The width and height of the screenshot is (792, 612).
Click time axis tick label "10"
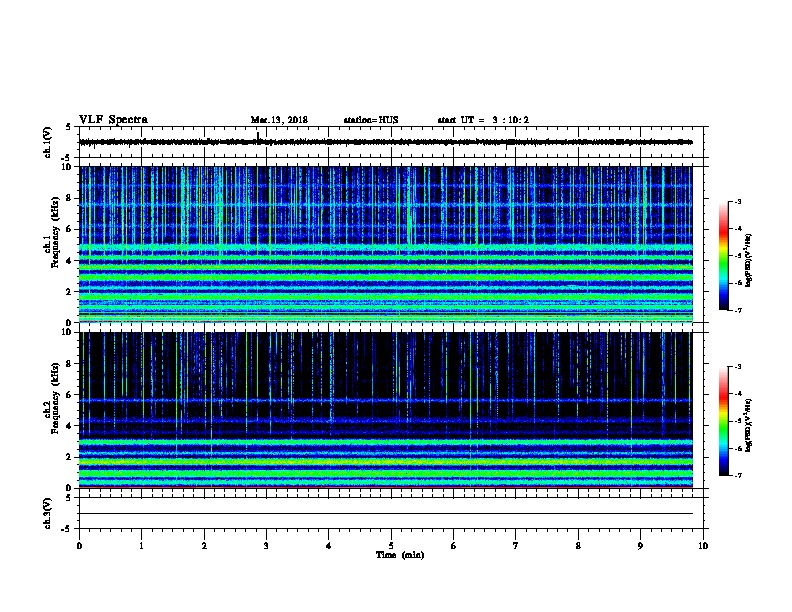[703, 546]
